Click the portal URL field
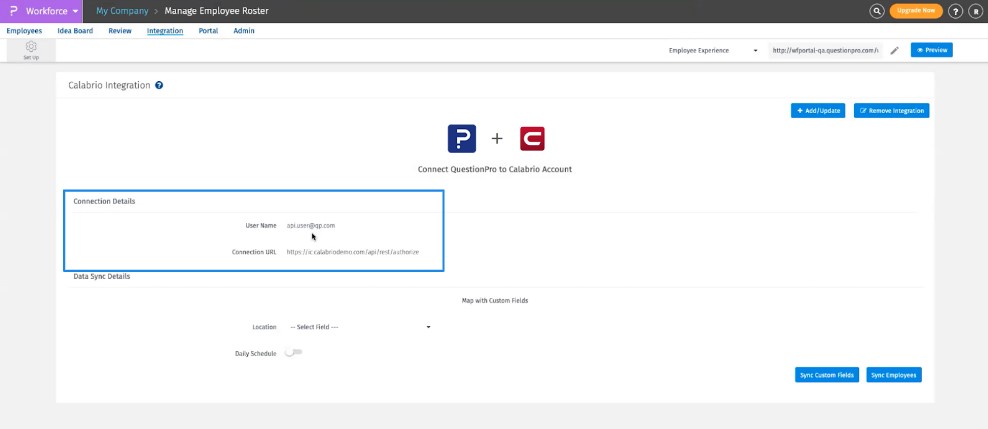Viewport: 988px width, 429px height. pos(825,50)
